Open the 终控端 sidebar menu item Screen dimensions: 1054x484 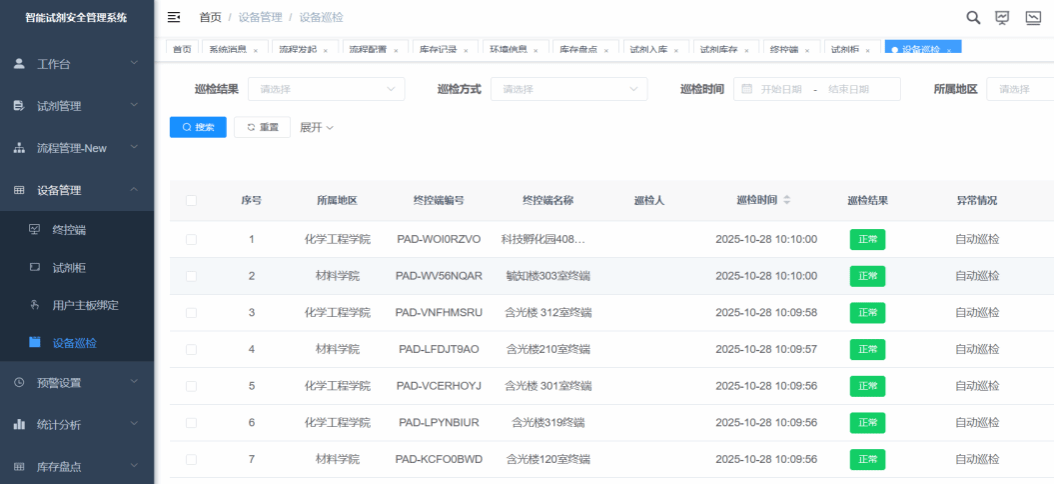(69, 230)
